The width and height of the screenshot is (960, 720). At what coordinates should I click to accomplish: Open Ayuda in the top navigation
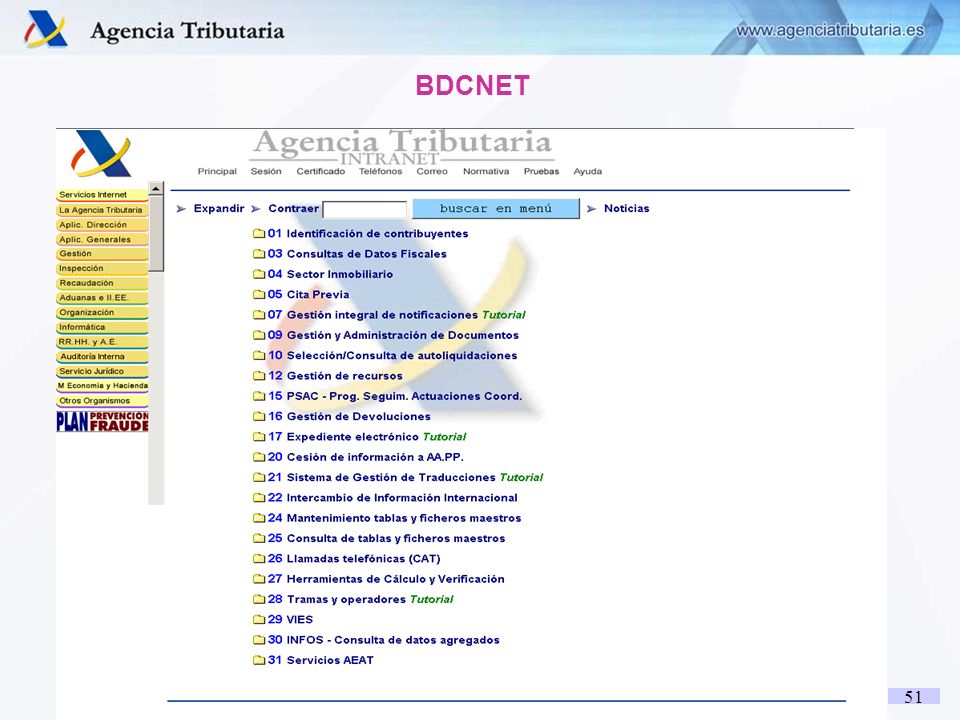tap(588, 171)
